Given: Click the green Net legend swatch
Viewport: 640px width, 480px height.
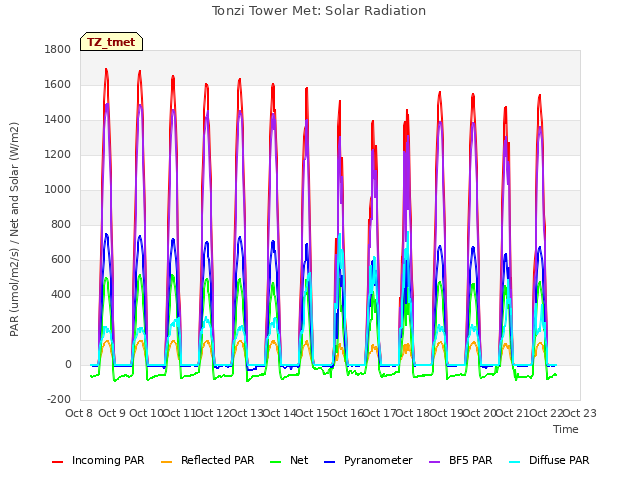Looking at the screenshot, I should pos(276,462).
